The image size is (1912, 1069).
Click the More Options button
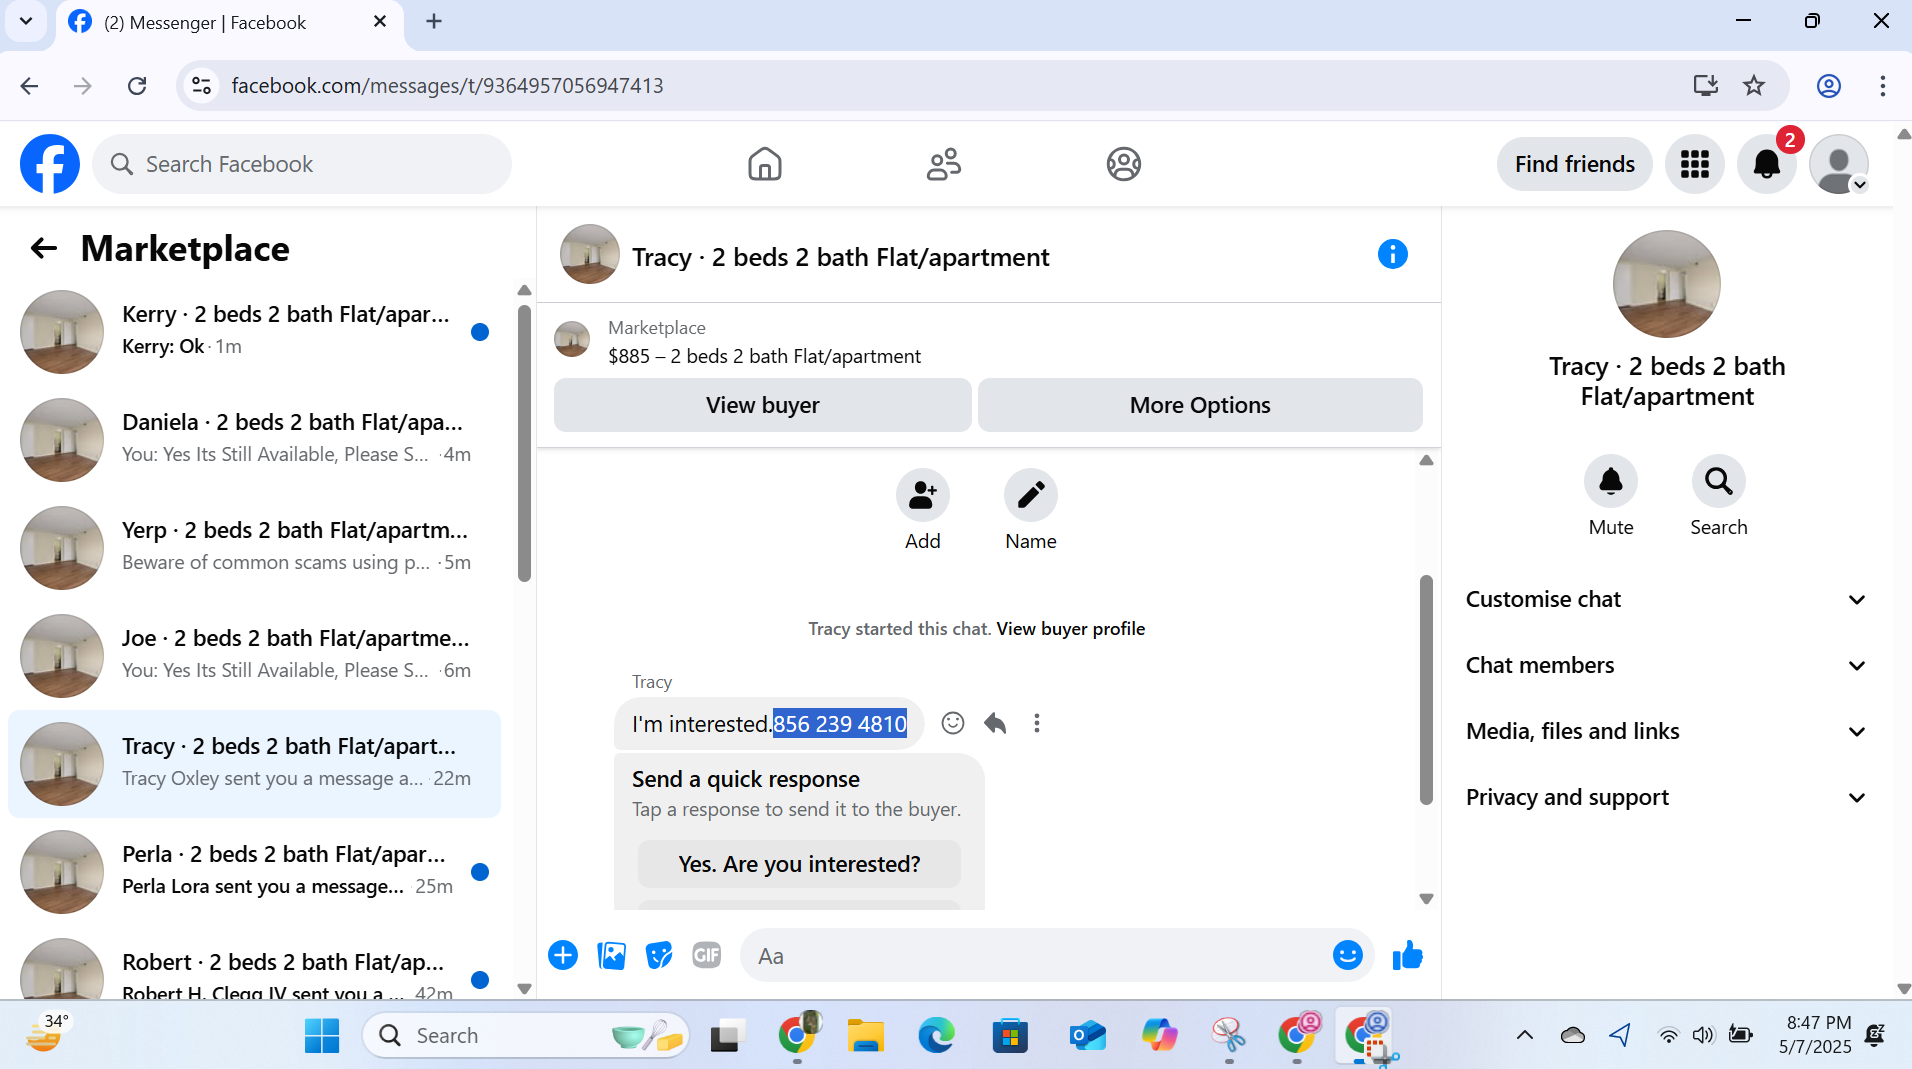pyautogui.click(x=1200, y=405)
